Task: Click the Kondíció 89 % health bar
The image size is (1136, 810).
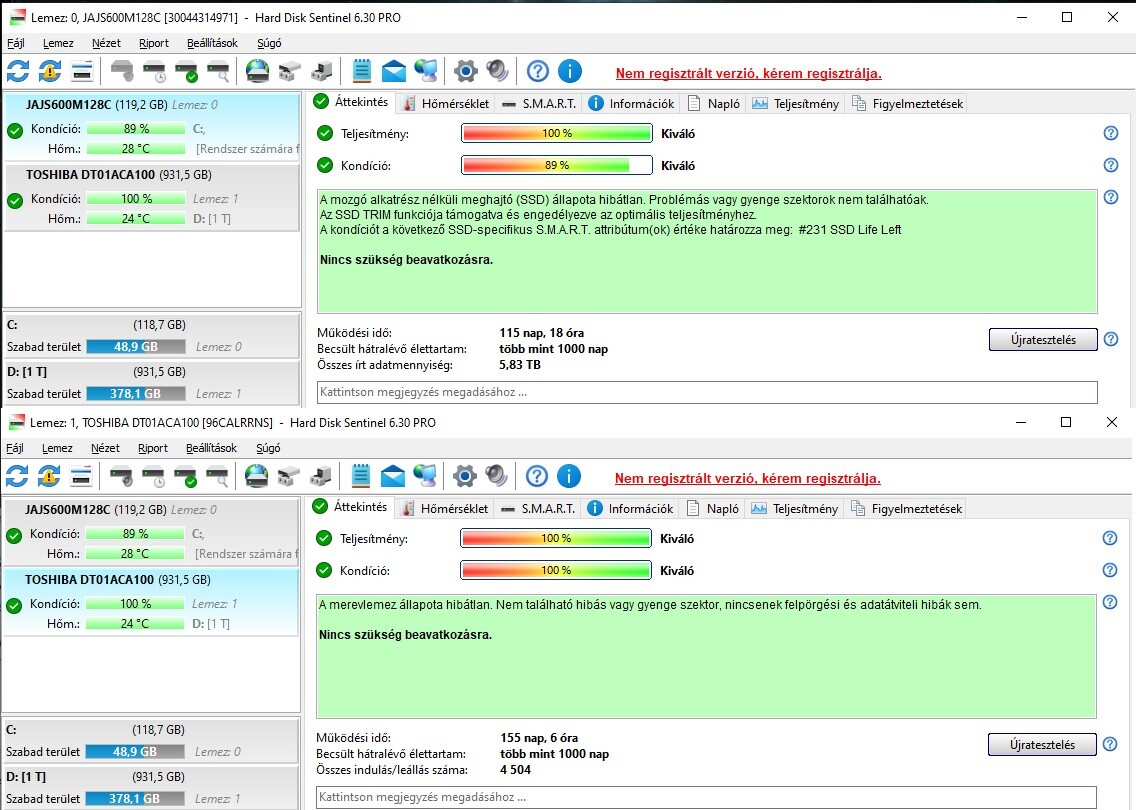Action: (x=556, y=165)
